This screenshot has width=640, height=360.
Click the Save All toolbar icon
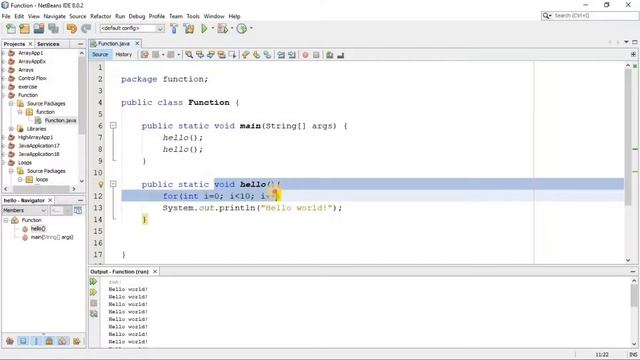(53, 29)
